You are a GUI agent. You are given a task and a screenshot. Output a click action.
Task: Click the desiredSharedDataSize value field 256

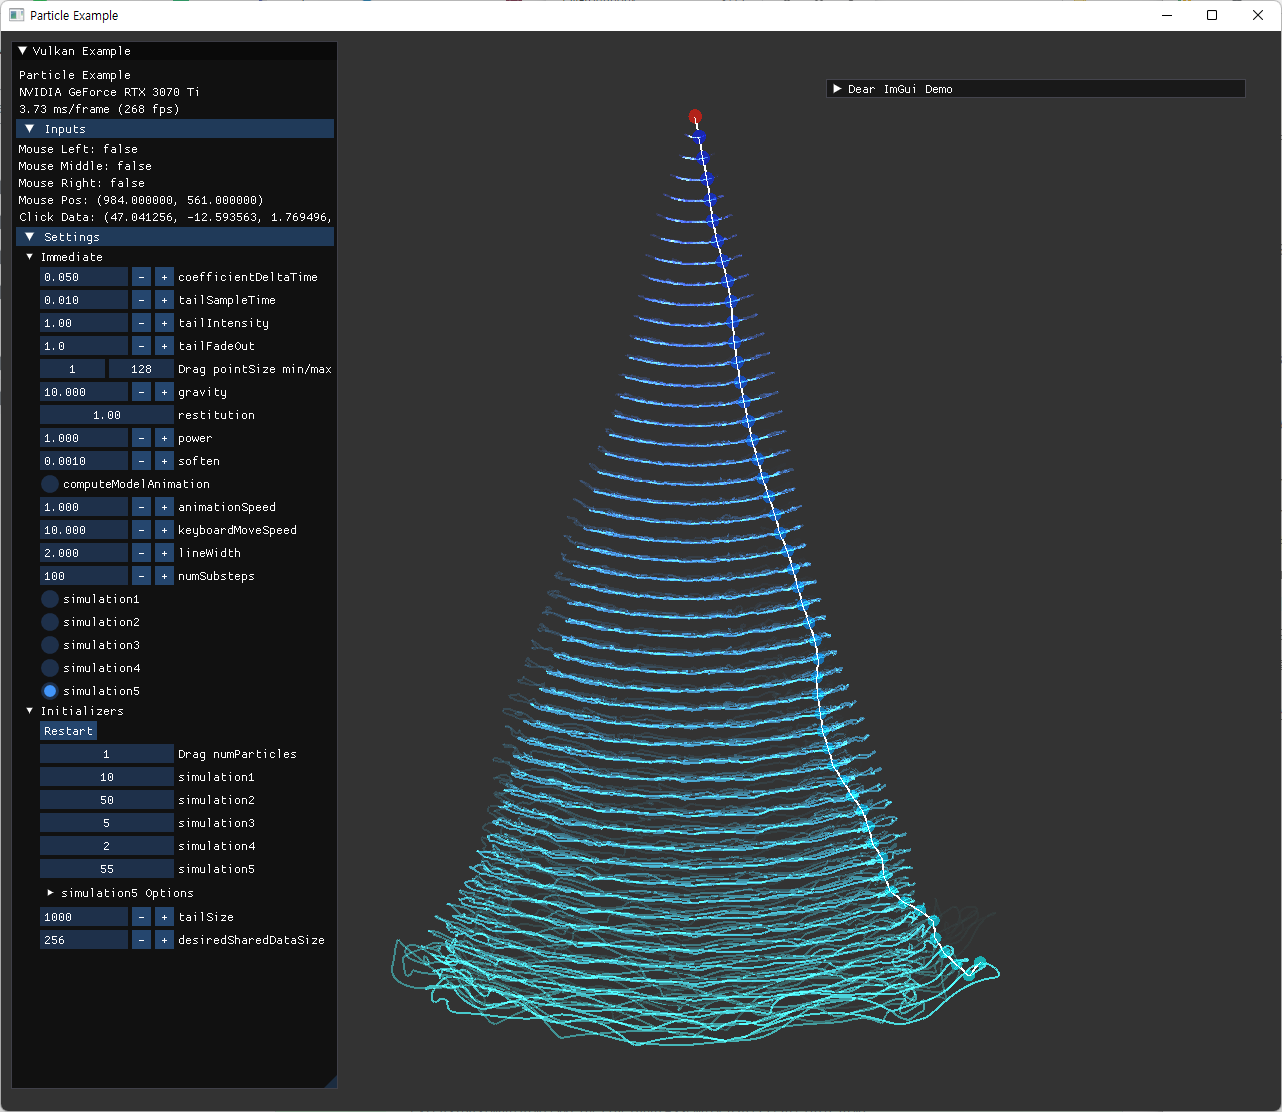click(84, 940)
